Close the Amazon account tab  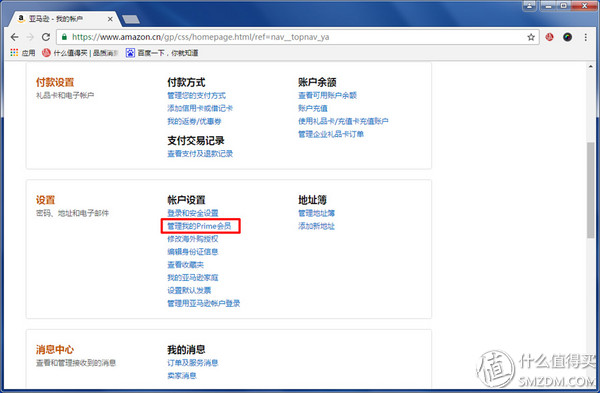110,19
